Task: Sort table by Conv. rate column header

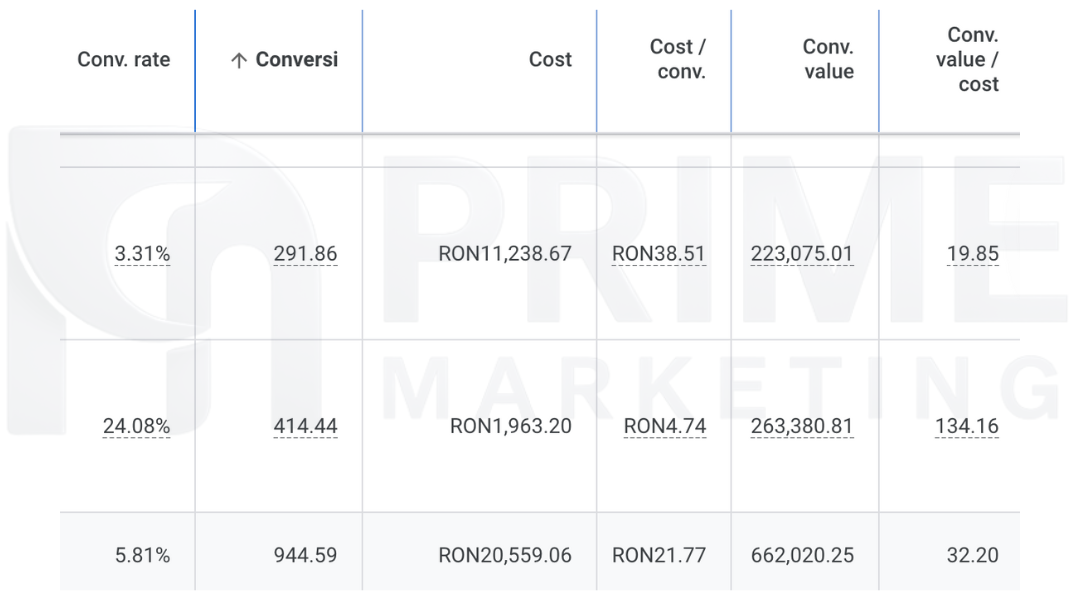Action: pyautogui.click(x=123, y=60)
